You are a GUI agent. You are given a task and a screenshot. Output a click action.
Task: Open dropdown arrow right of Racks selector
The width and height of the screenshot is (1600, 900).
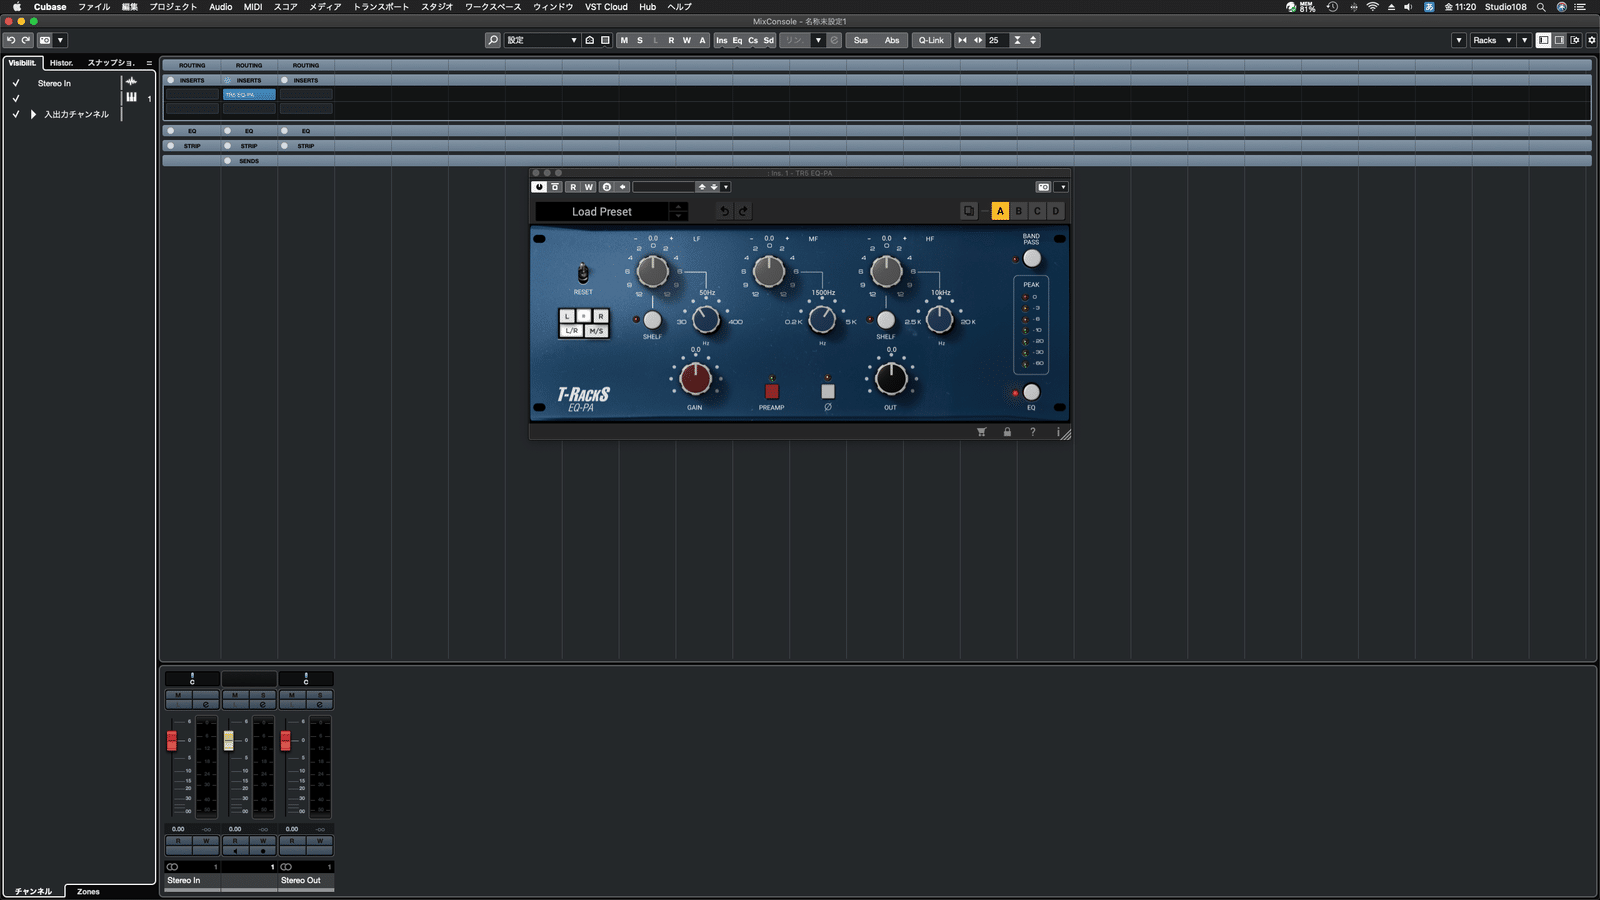1524,40
